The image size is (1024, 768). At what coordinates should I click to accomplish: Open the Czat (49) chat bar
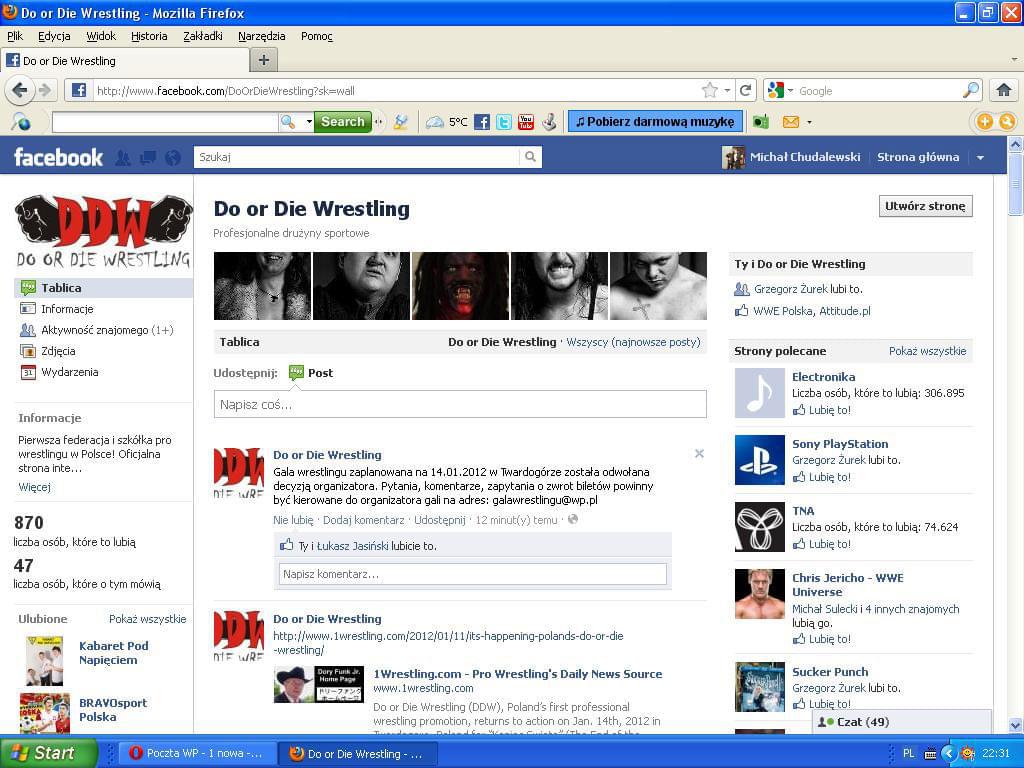click(901, 722)
